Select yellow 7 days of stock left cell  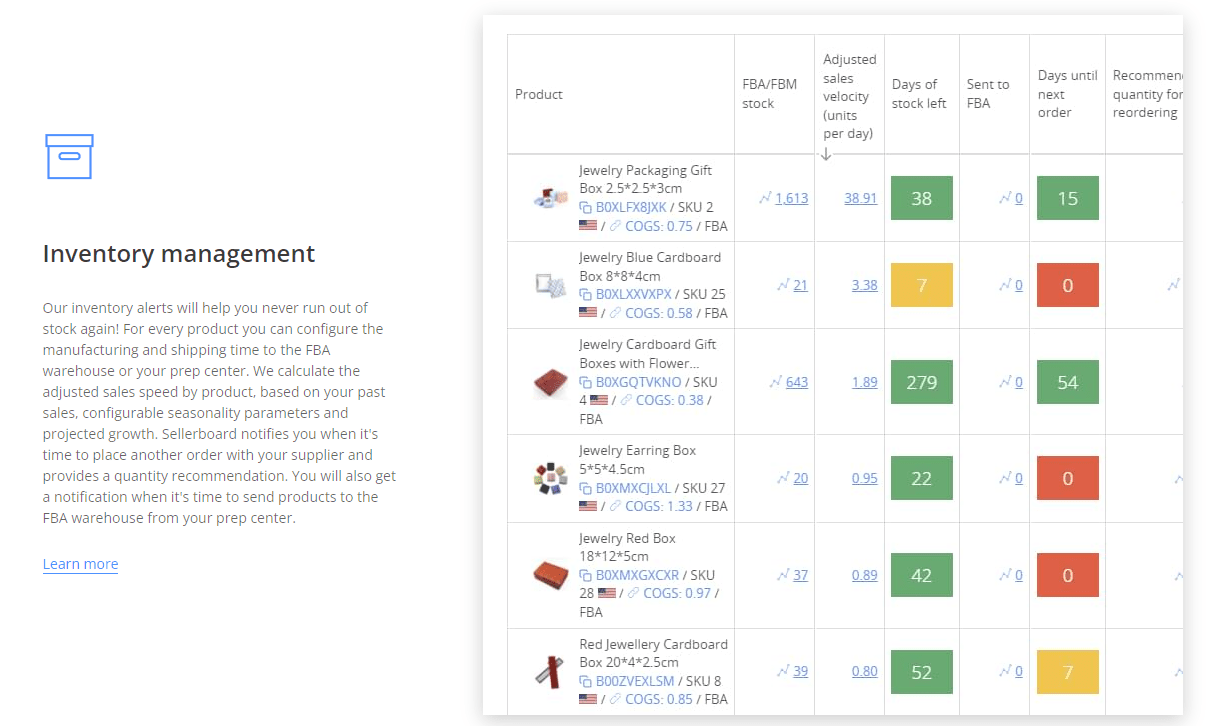click(921, 285)
